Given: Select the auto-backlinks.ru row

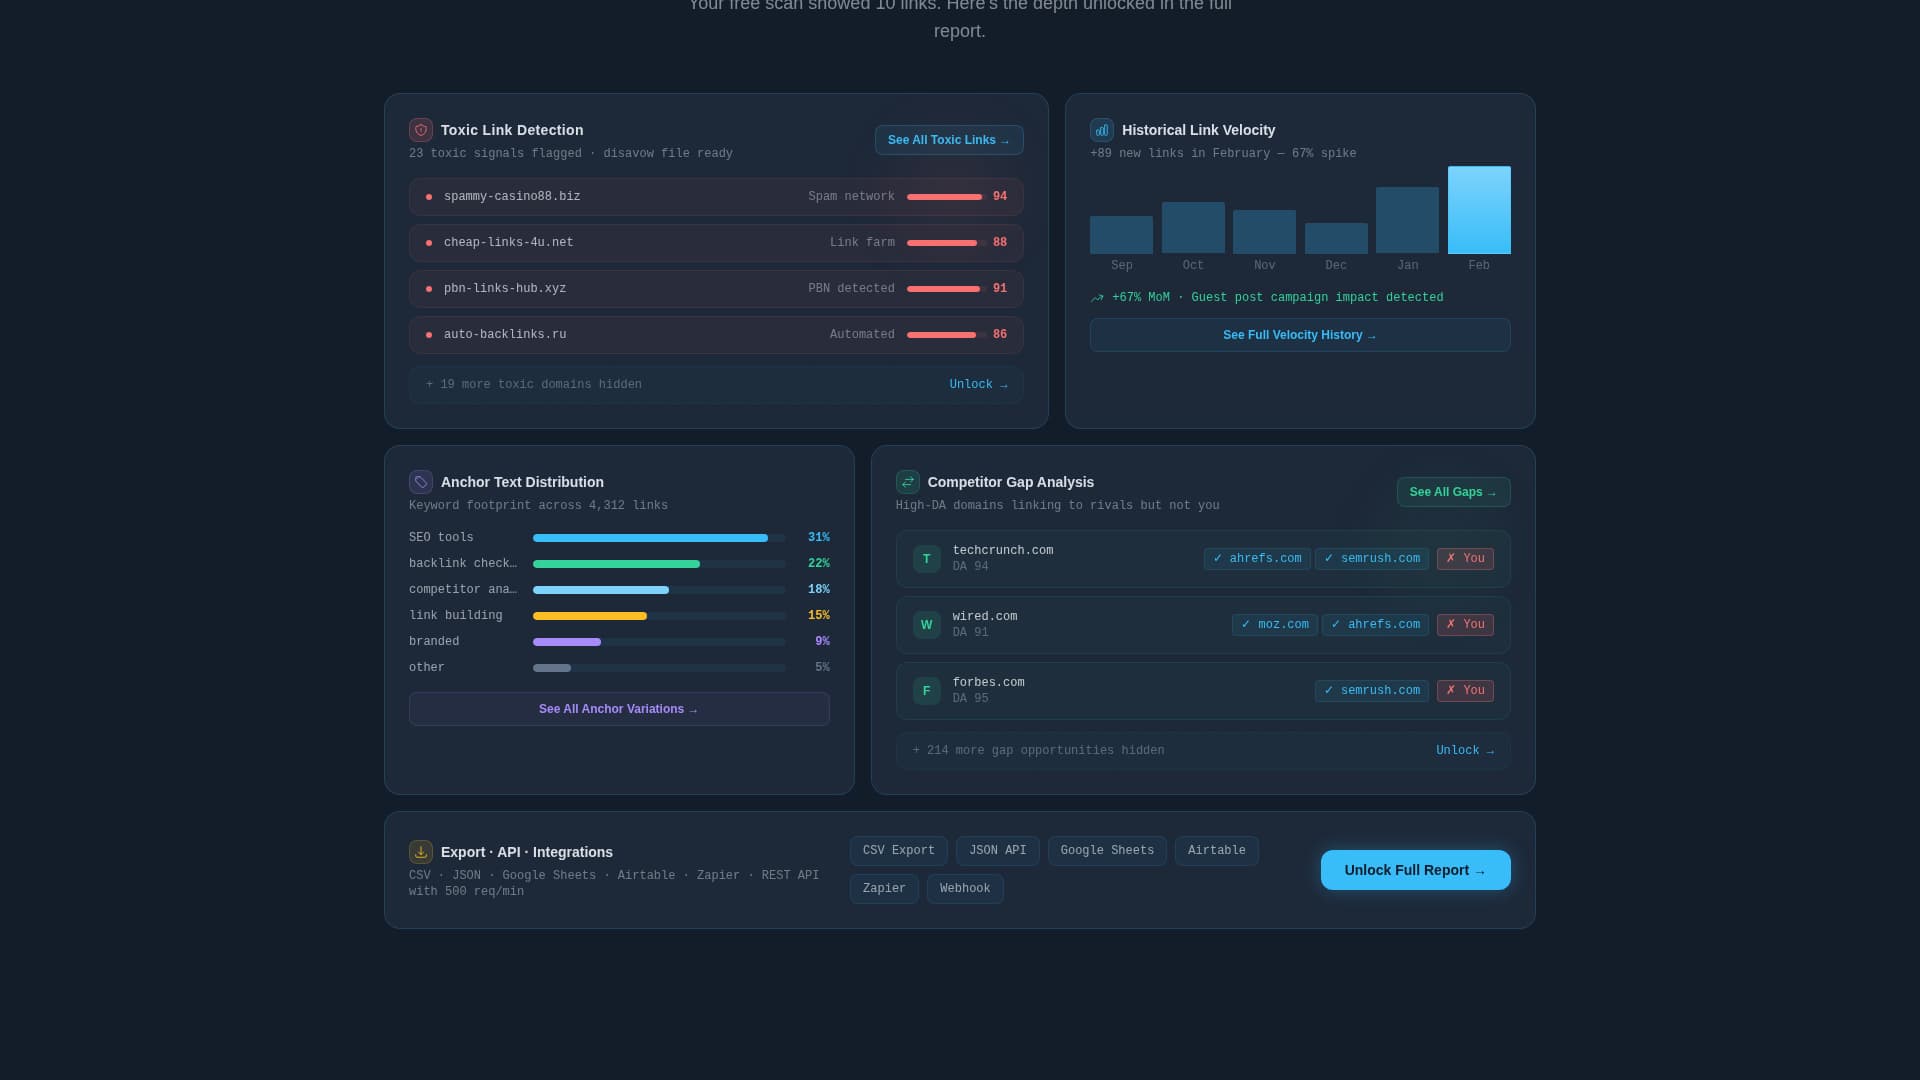Looking at the screenshot, I should point(716,335).
